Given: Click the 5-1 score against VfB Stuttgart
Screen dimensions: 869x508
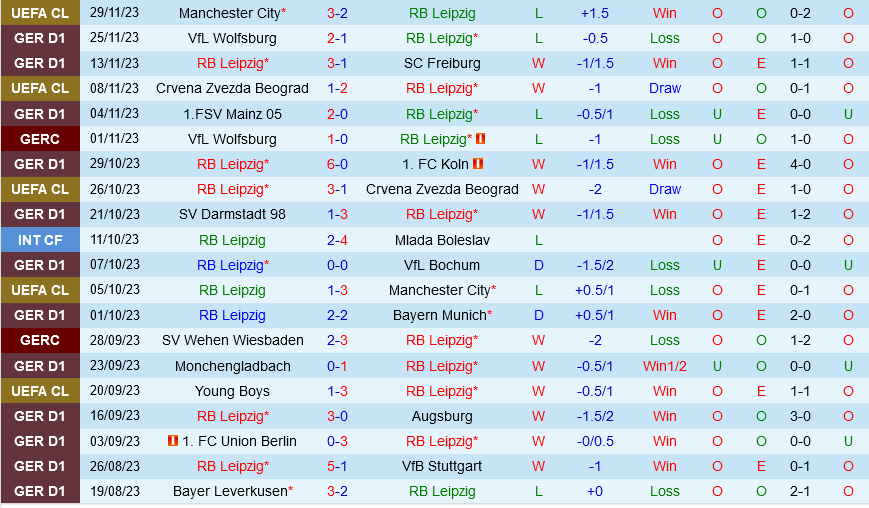Looking at the screenshot, I should click(337, 466).
